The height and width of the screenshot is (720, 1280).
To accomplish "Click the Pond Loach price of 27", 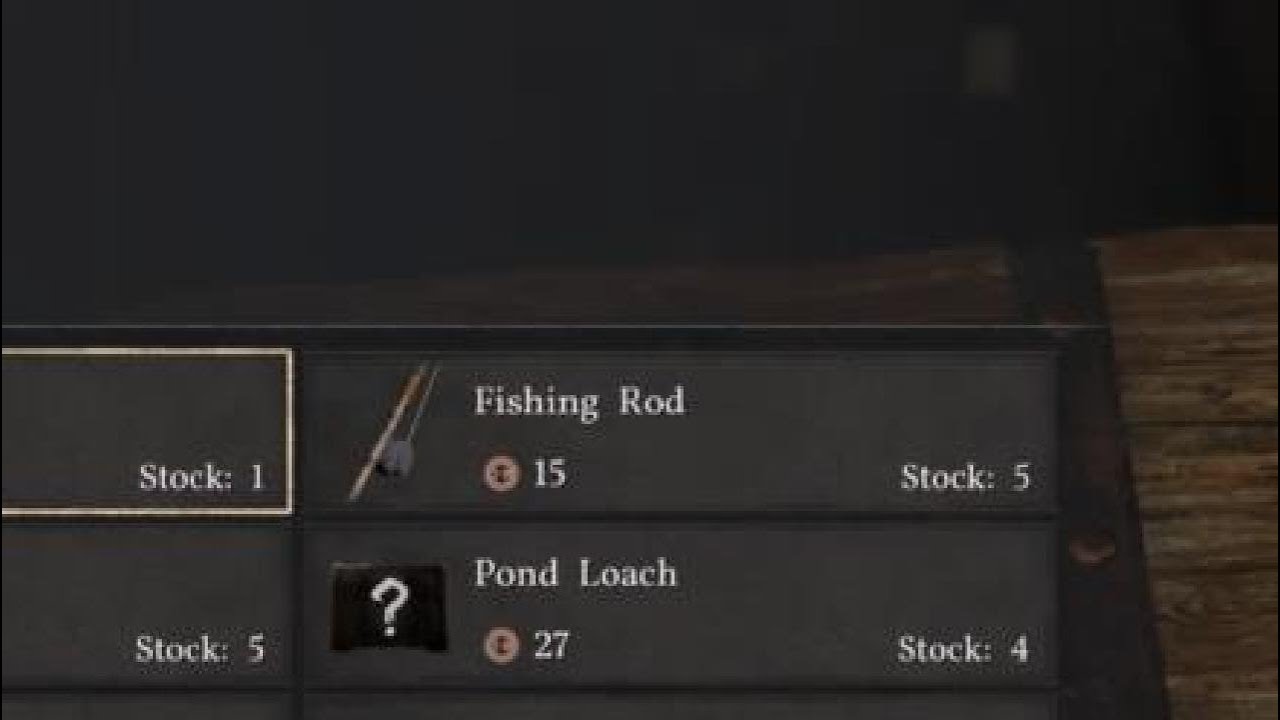I will point(551,645).
